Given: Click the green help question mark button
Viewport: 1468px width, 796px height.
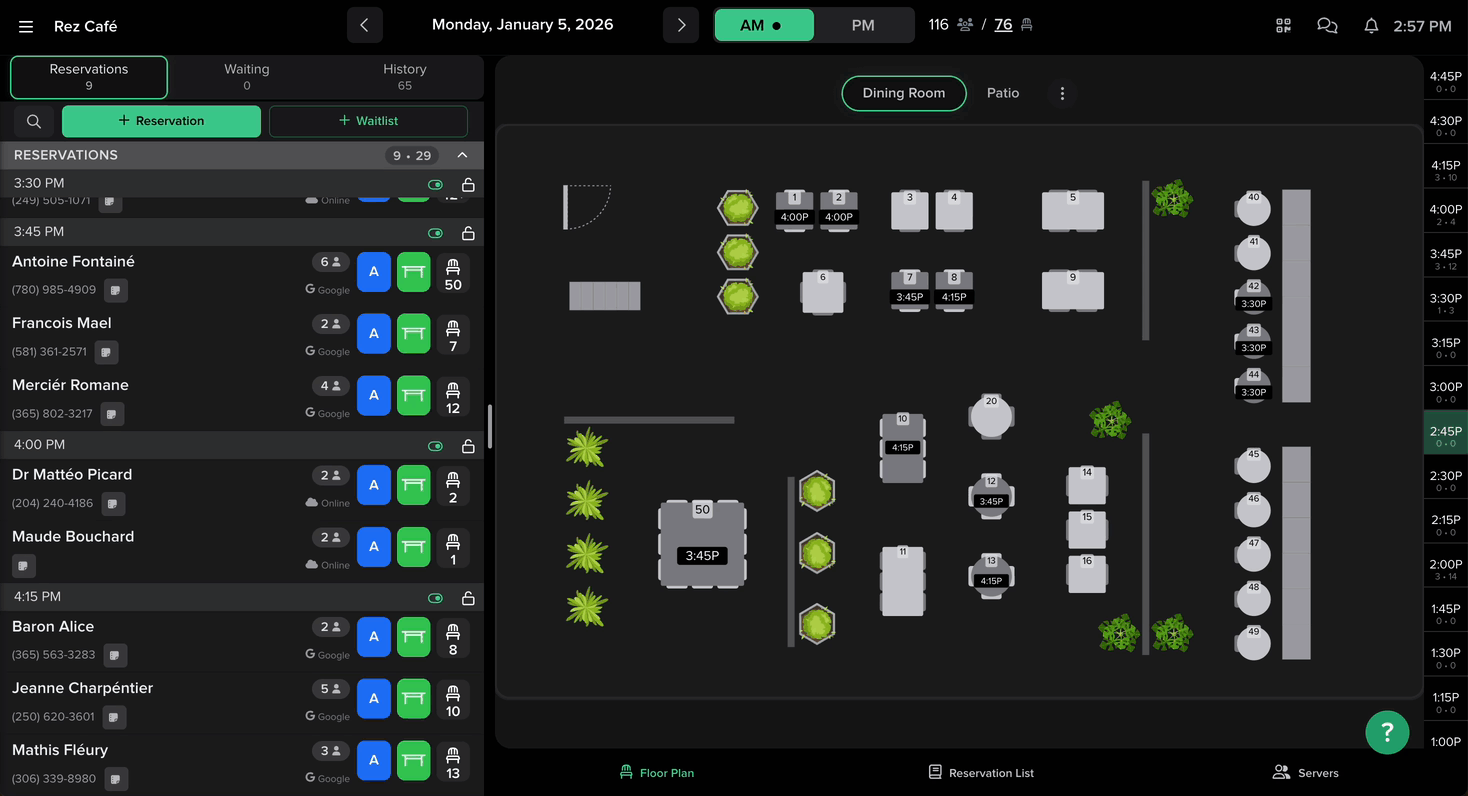Looking at the screenshot, I should (x=1387, y=732).
